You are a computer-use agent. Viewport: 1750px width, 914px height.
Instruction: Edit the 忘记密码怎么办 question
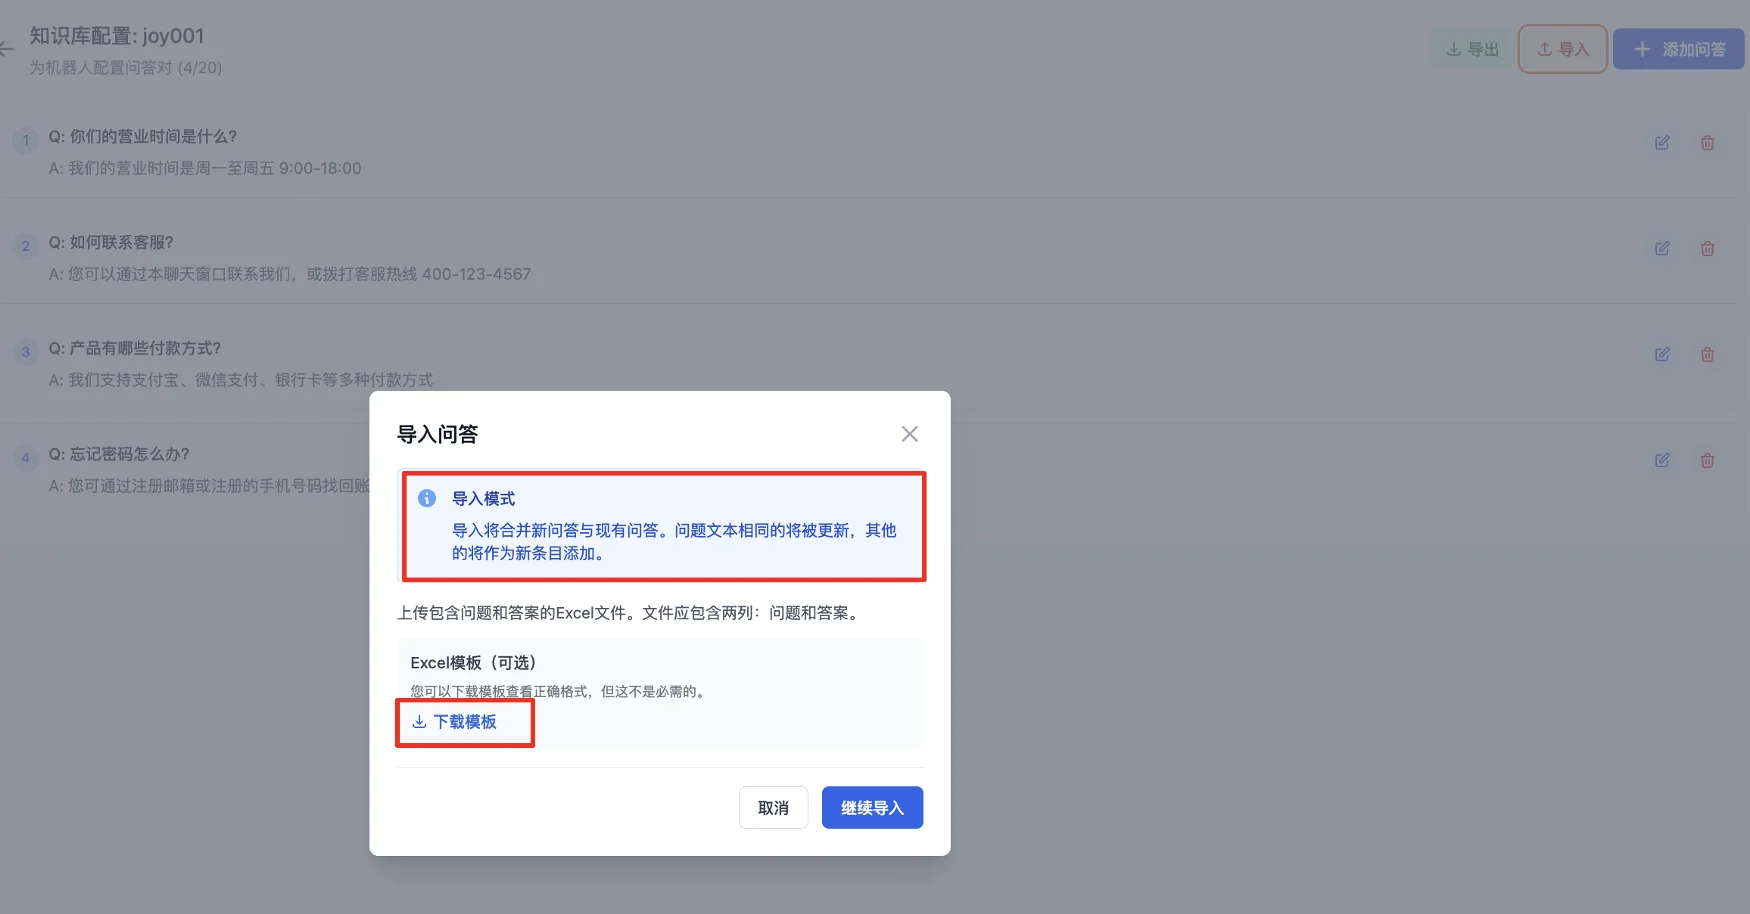click(x=1661, y=460)
